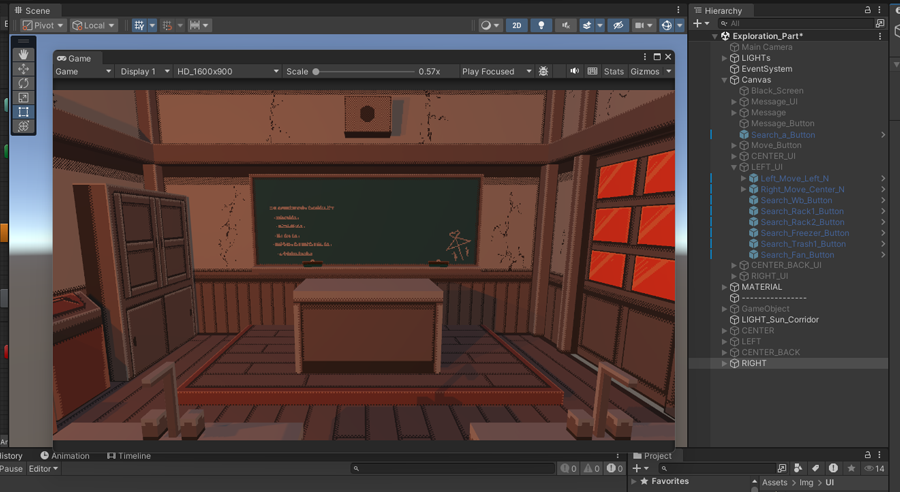900x492 pixels.
Task: Open the Pivot handle position button
Action: (x=43, y=25)
